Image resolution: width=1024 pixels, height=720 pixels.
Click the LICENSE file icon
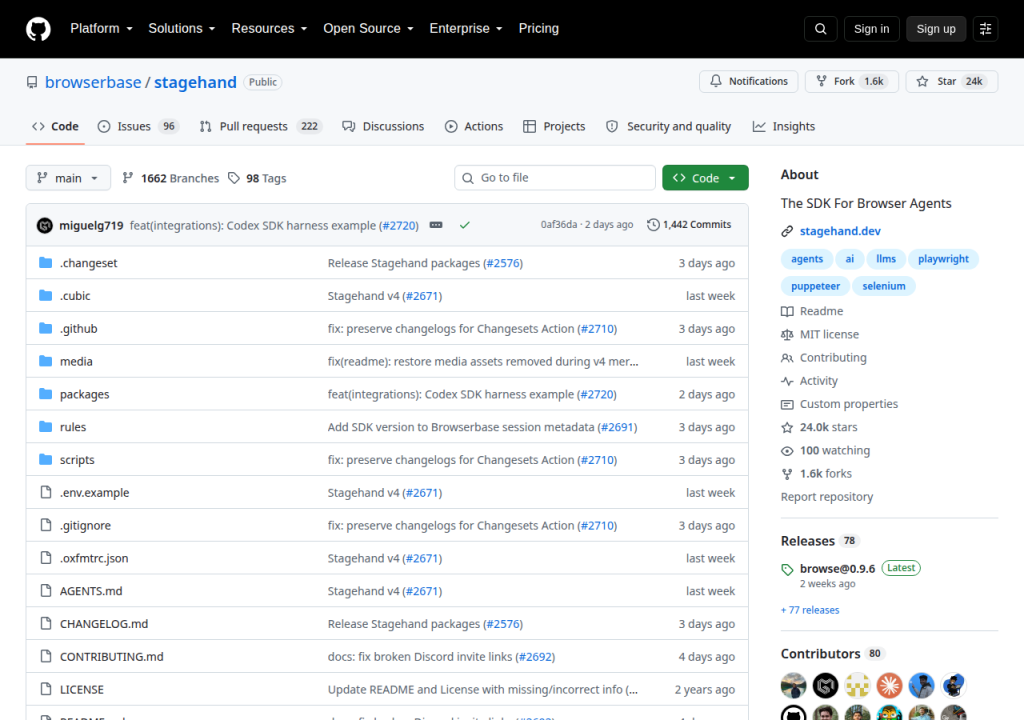pyautogui.click(x=45, y=689)
